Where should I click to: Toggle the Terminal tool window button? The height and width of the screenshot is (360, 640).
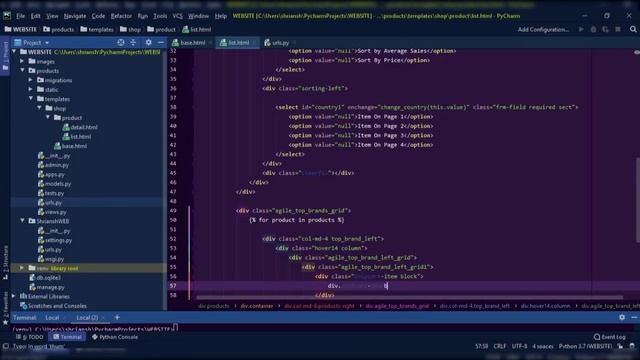tap(67, 337)
